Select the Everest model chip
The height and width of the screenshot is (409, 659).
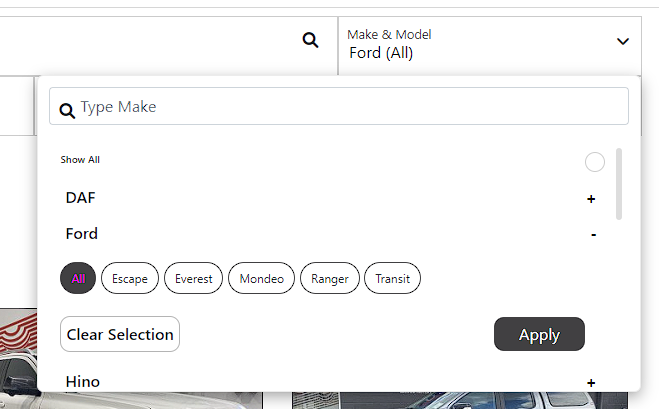tap(193, 278)
